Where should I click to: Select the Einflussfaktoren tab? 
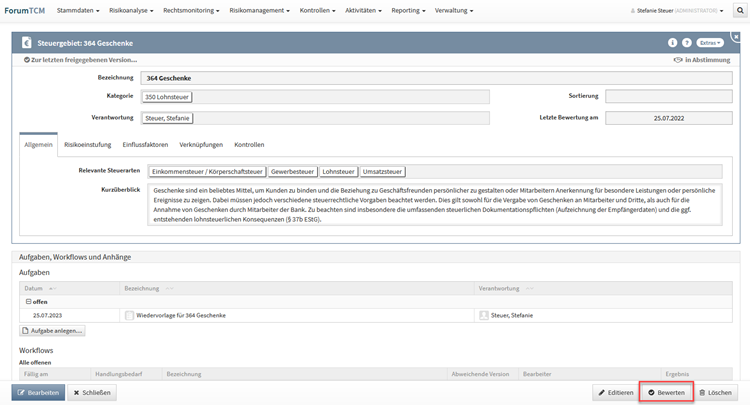click(x=145, y=145)
